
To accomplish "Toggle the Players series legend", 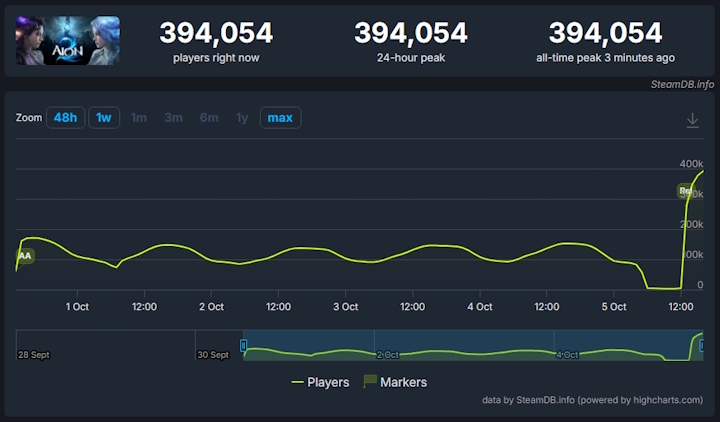I will pyautogui.click(x=320, y=382).
